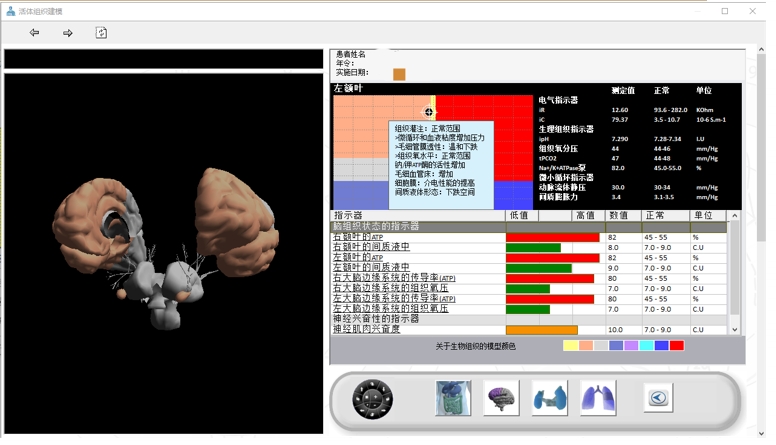The image size is (776, 445).
Task: Click the 10.0 value in 神经肌肉兴奋度 row
Action: tap(615, 330)
